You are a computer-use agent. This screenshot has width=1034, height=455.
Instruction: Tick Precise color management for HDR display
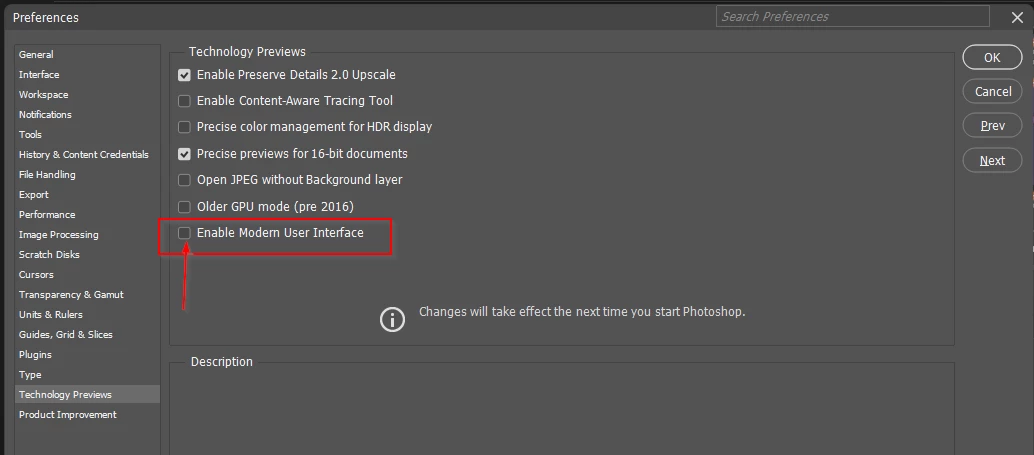(x=184, y=127)
